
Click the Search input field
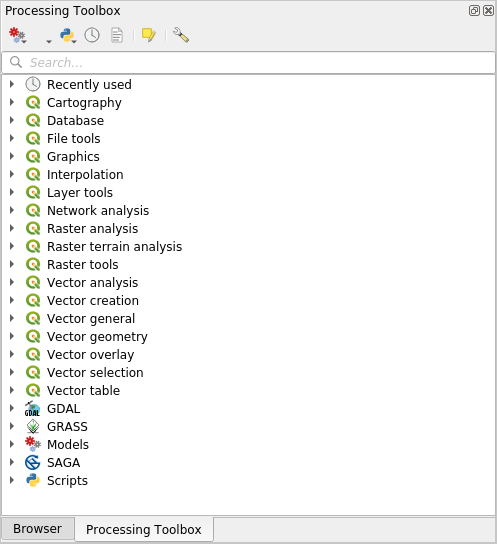coord(248,62)
